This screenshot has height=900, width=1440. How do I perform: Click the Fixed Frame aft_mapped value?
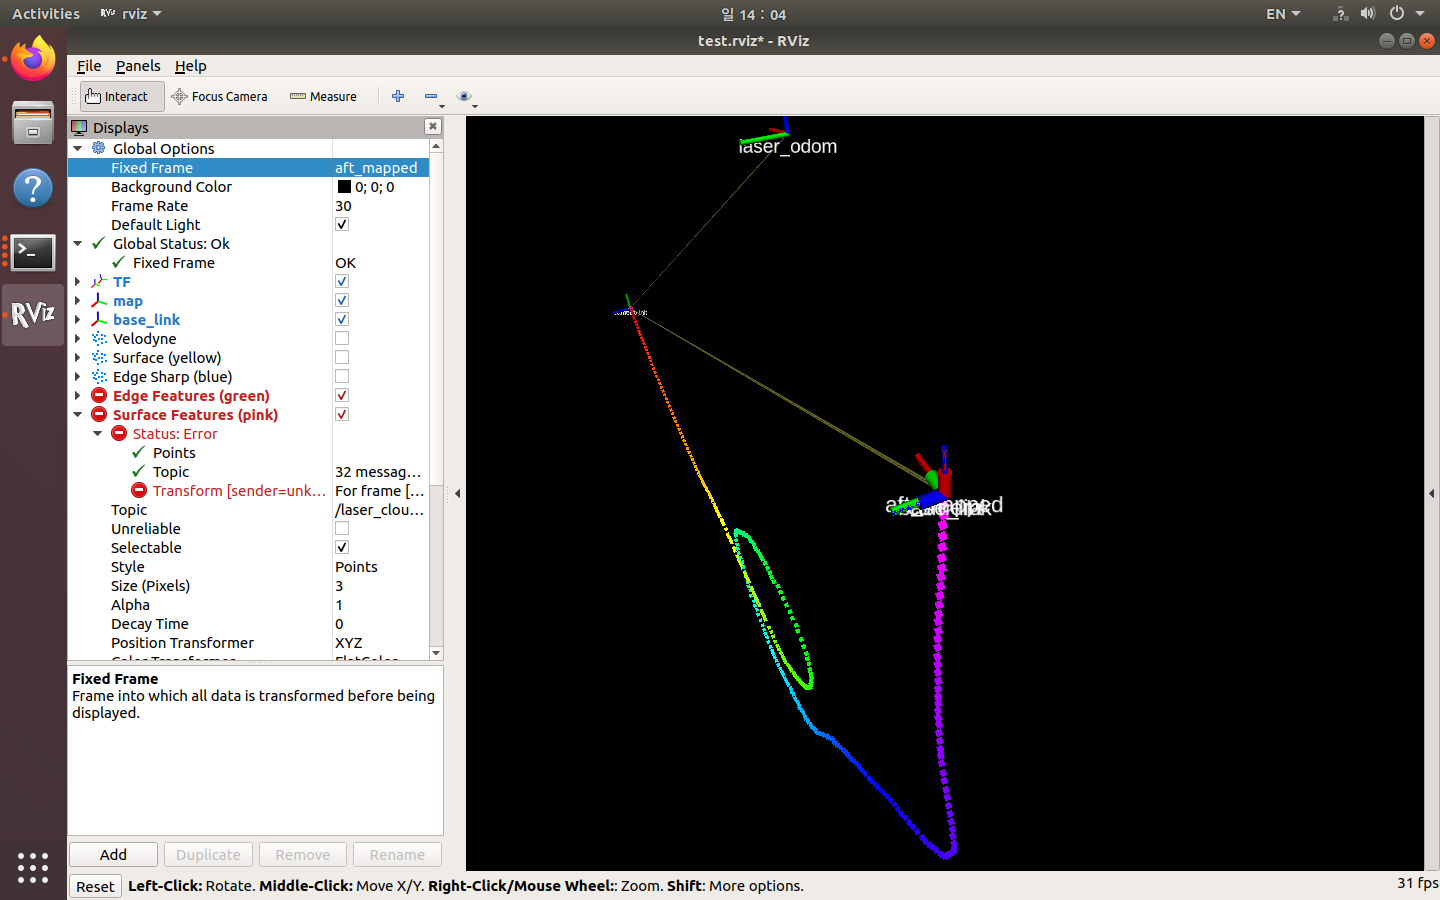point(380,168)
